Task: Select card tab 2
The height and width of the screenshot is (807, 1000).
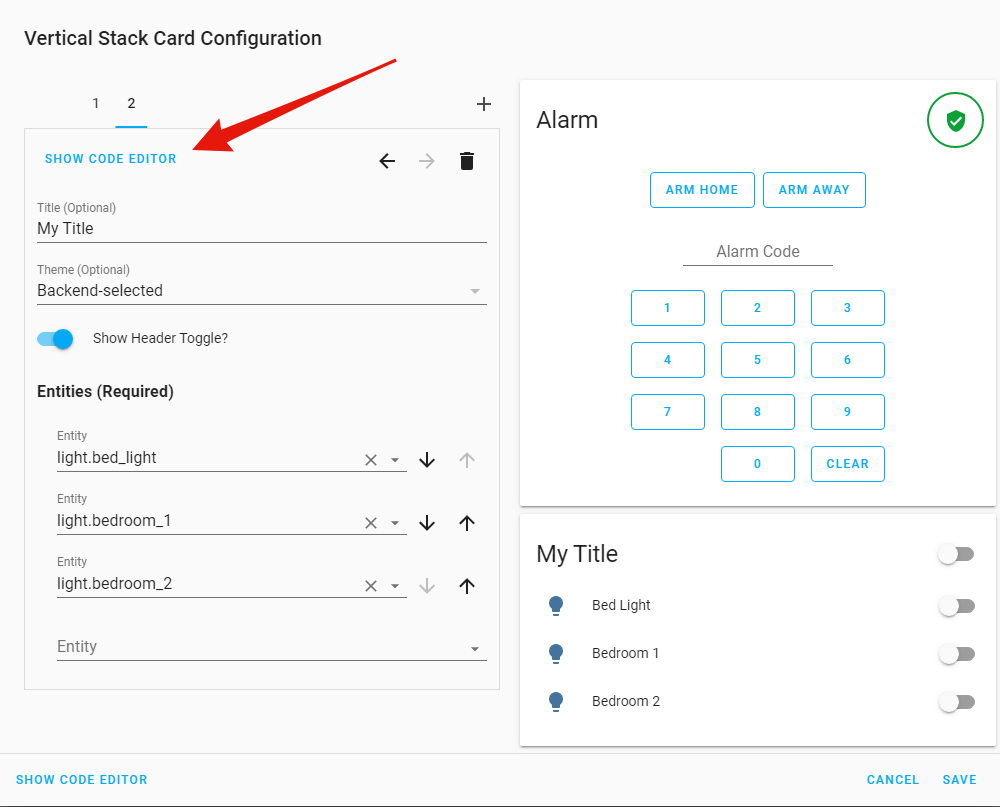Action: 131,103
